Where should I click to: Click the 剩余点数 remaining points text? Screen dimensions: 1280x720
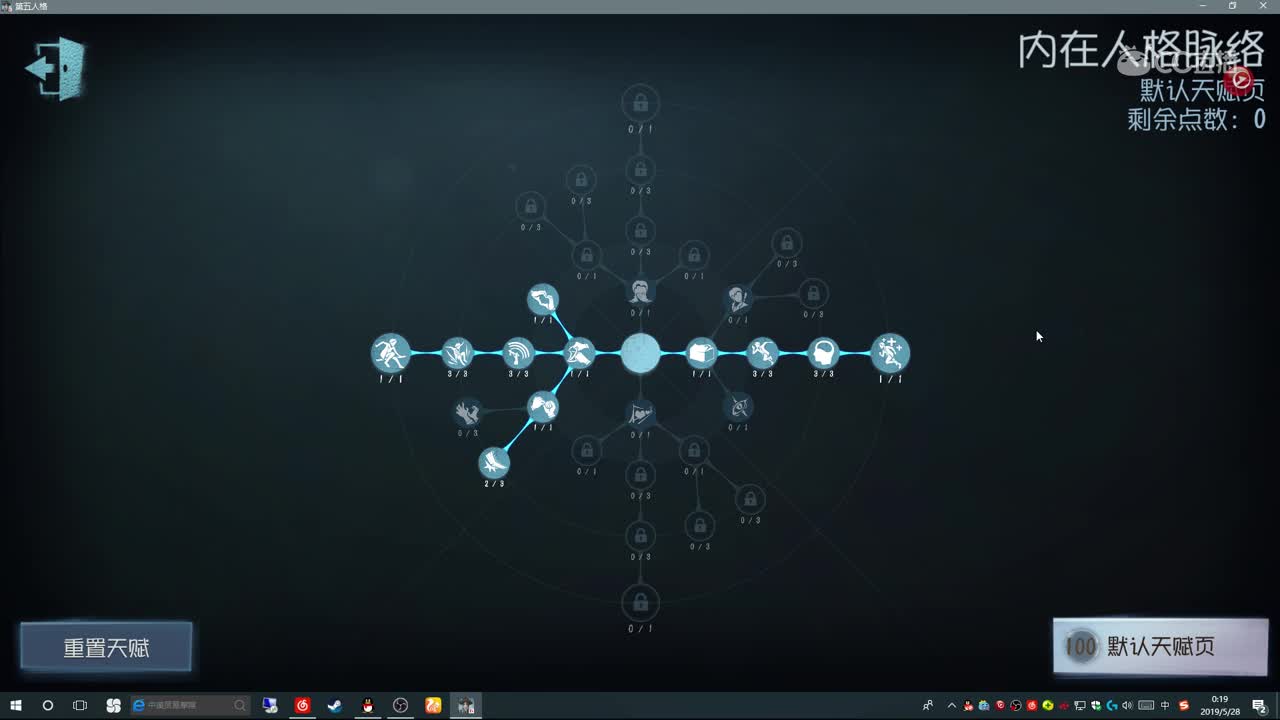point(1196,120)
